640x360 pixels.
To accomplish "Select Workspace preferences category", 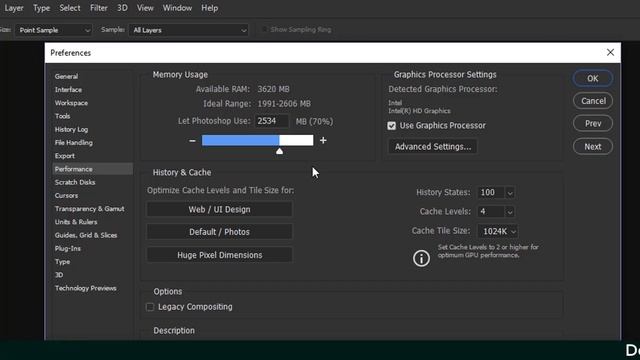I will pyautogui.click(x=71, y=103).
